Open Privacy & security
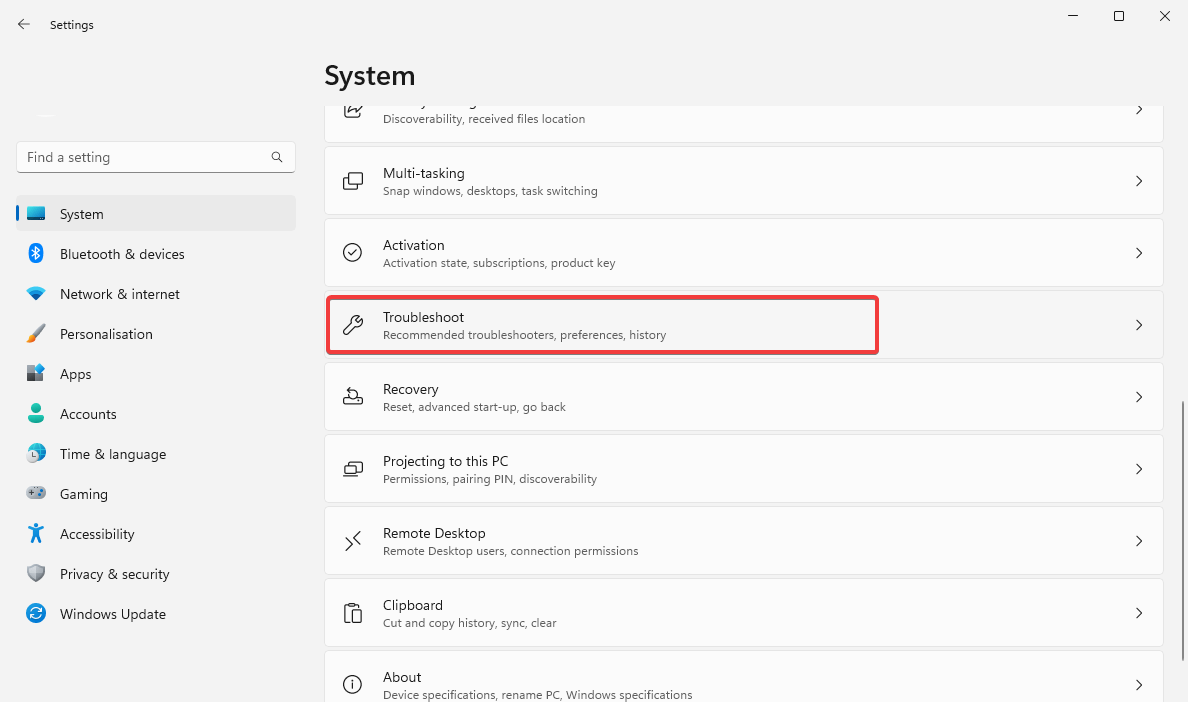 tap(156, 574)
